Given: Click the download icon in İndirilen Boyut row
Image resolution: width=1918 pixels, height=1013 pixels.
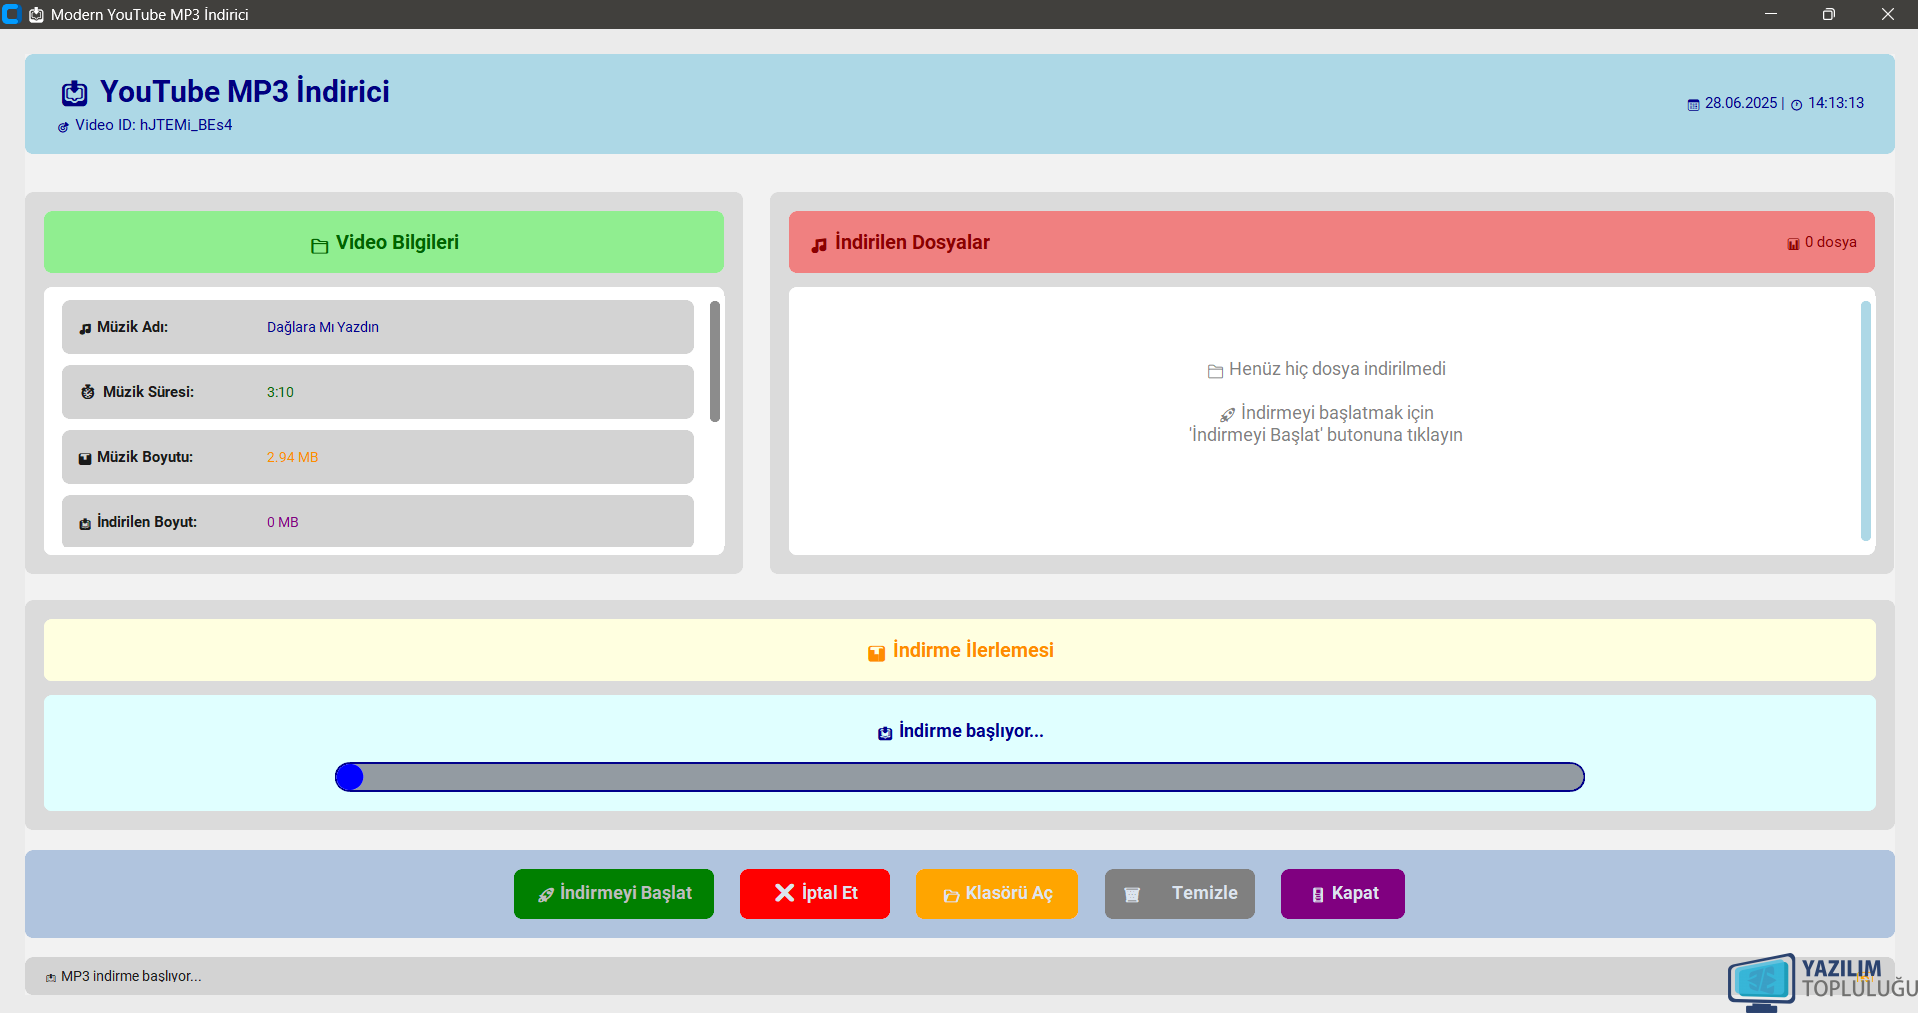Looking at the screenshot, I should 85,524.
